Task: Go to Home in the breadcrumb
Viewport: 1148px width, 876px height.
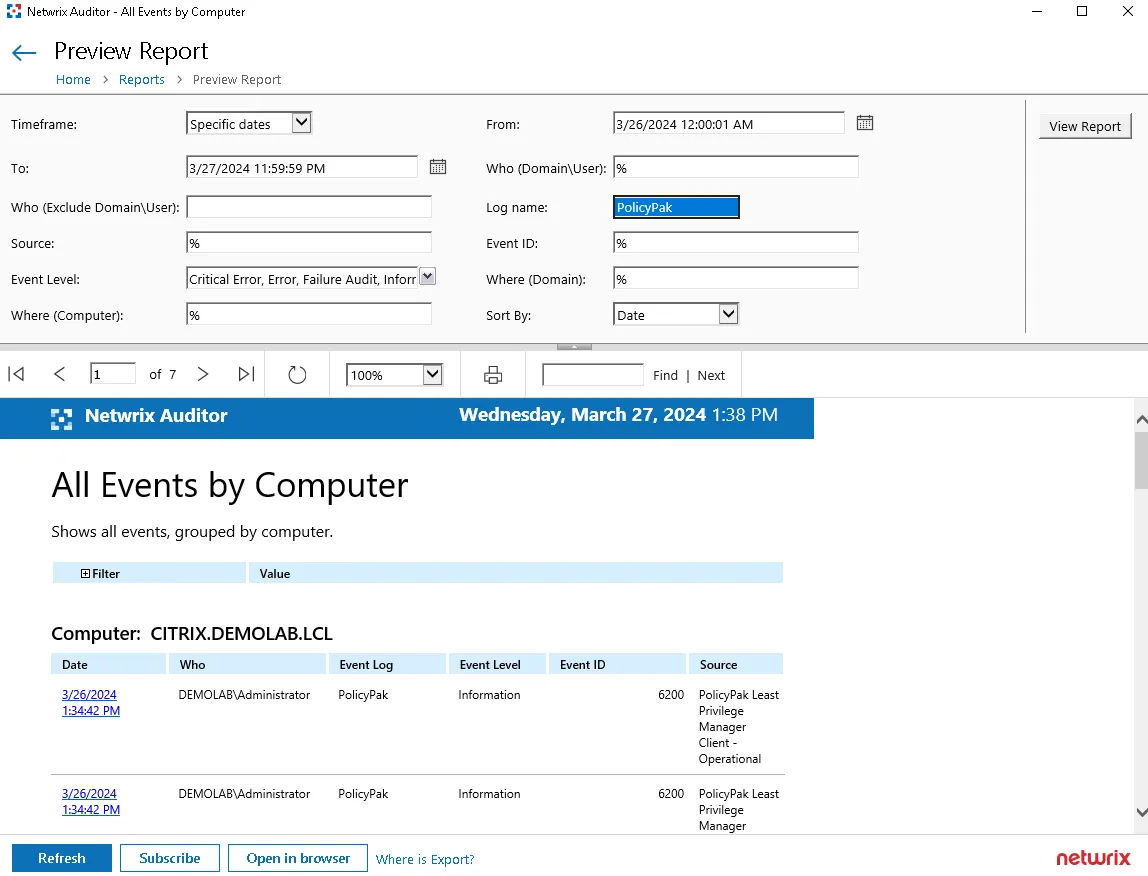Action: [73, 80]
